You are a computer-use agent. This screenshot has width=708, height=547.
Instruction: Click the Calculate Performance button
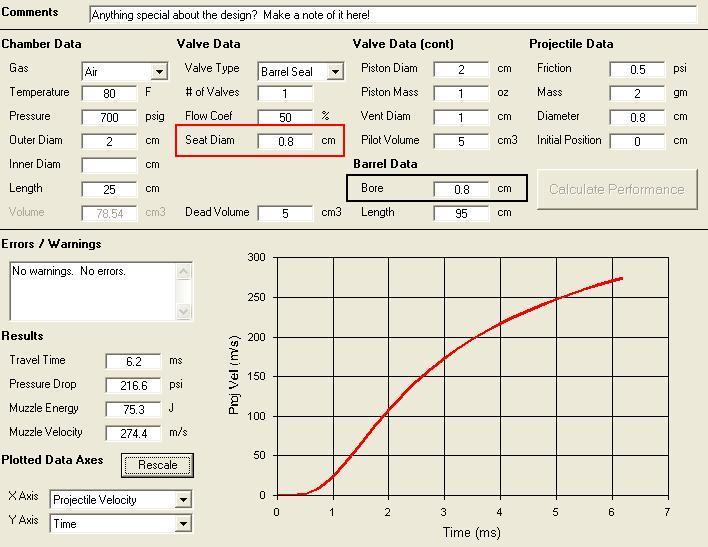click(616, 189)
